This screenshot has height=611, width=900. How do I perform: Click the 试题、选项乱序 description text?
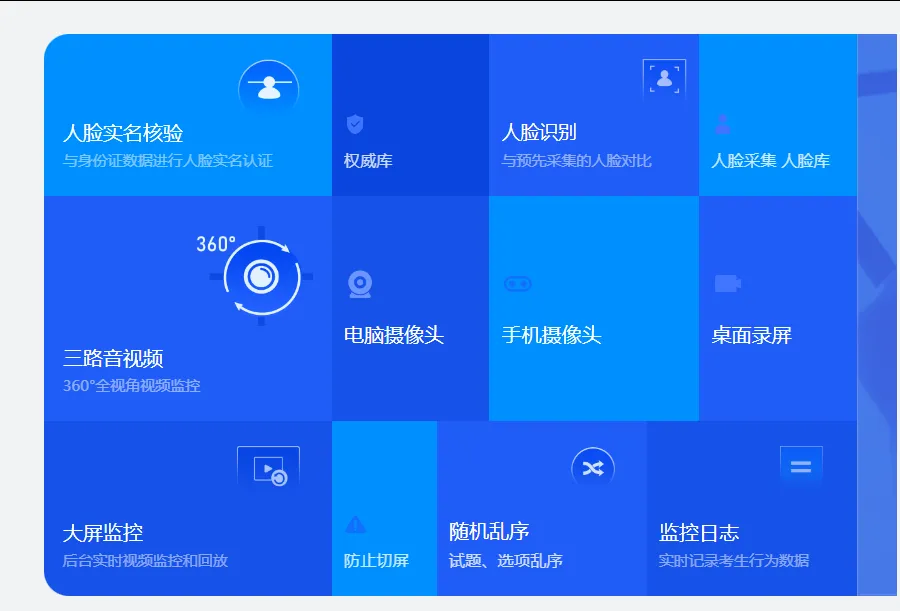pyautogui.click(x=505, y=561)
